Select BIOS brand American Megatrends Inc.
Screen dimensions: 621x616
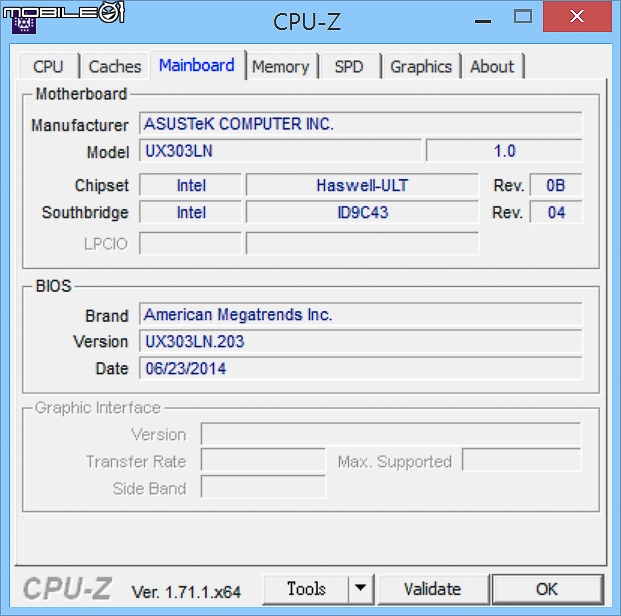coord(361,315)
